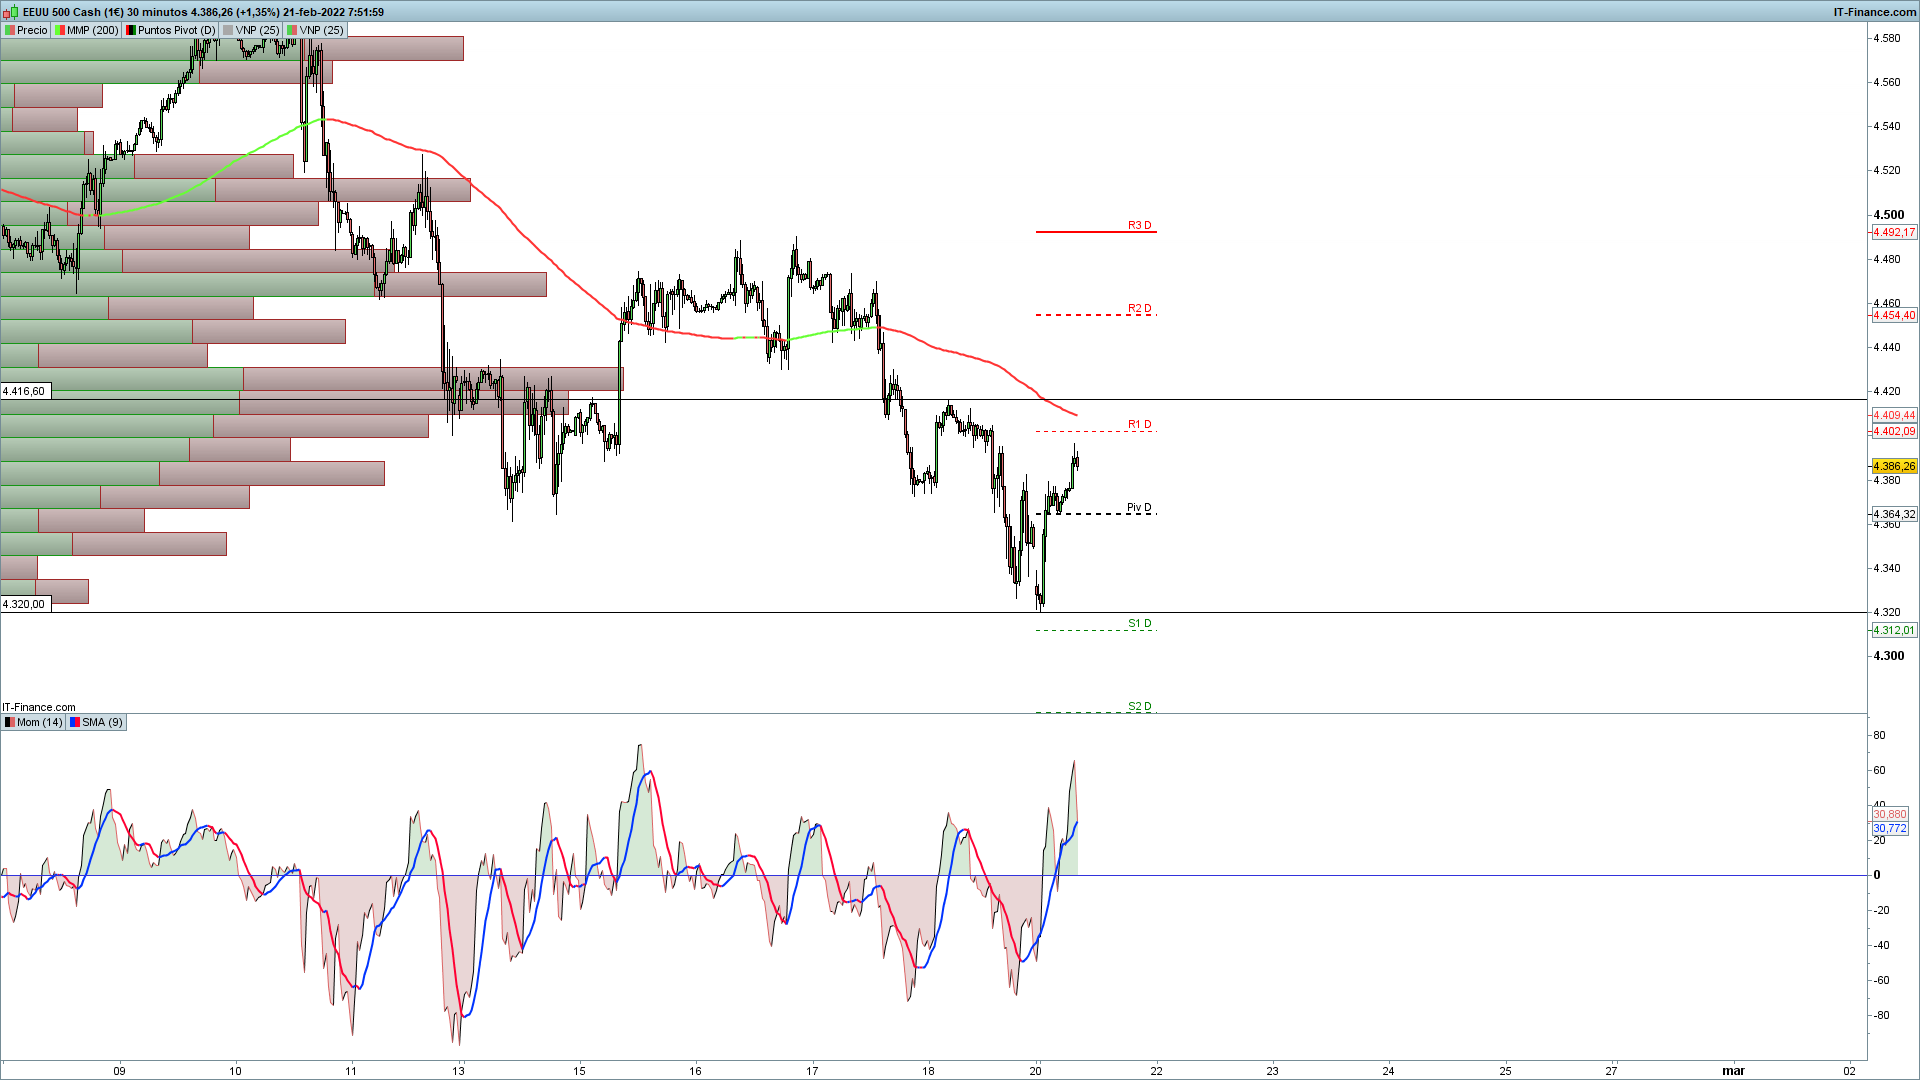The height and width of the screenshot is (1080, 1920).
Task: Select the 4.320,00 horizontal line label
Action: [25, 604]
